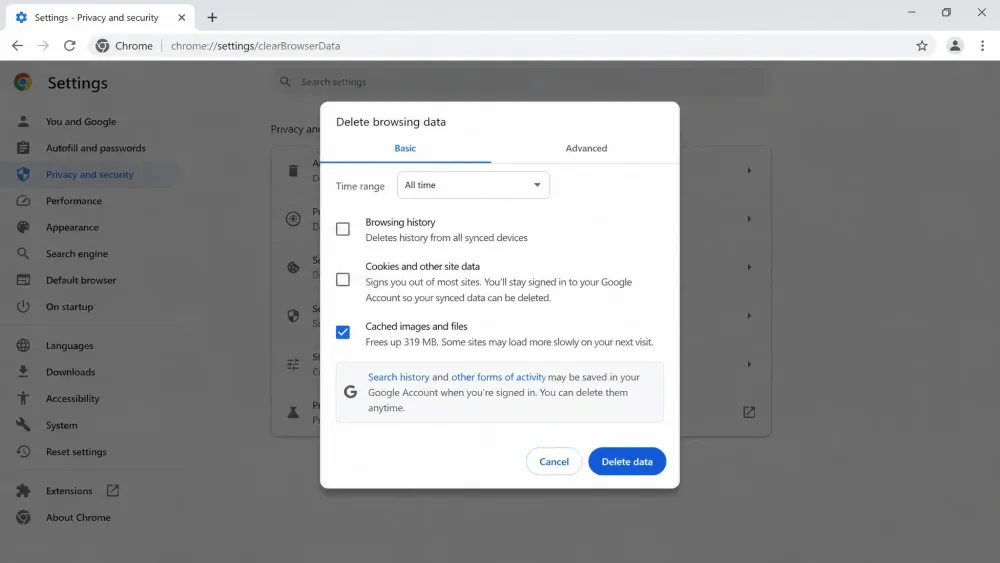Viewport: 1000px width, 563px height.
Task: Click the Extensions puzzle icon
Action: [x=23, y=491]
